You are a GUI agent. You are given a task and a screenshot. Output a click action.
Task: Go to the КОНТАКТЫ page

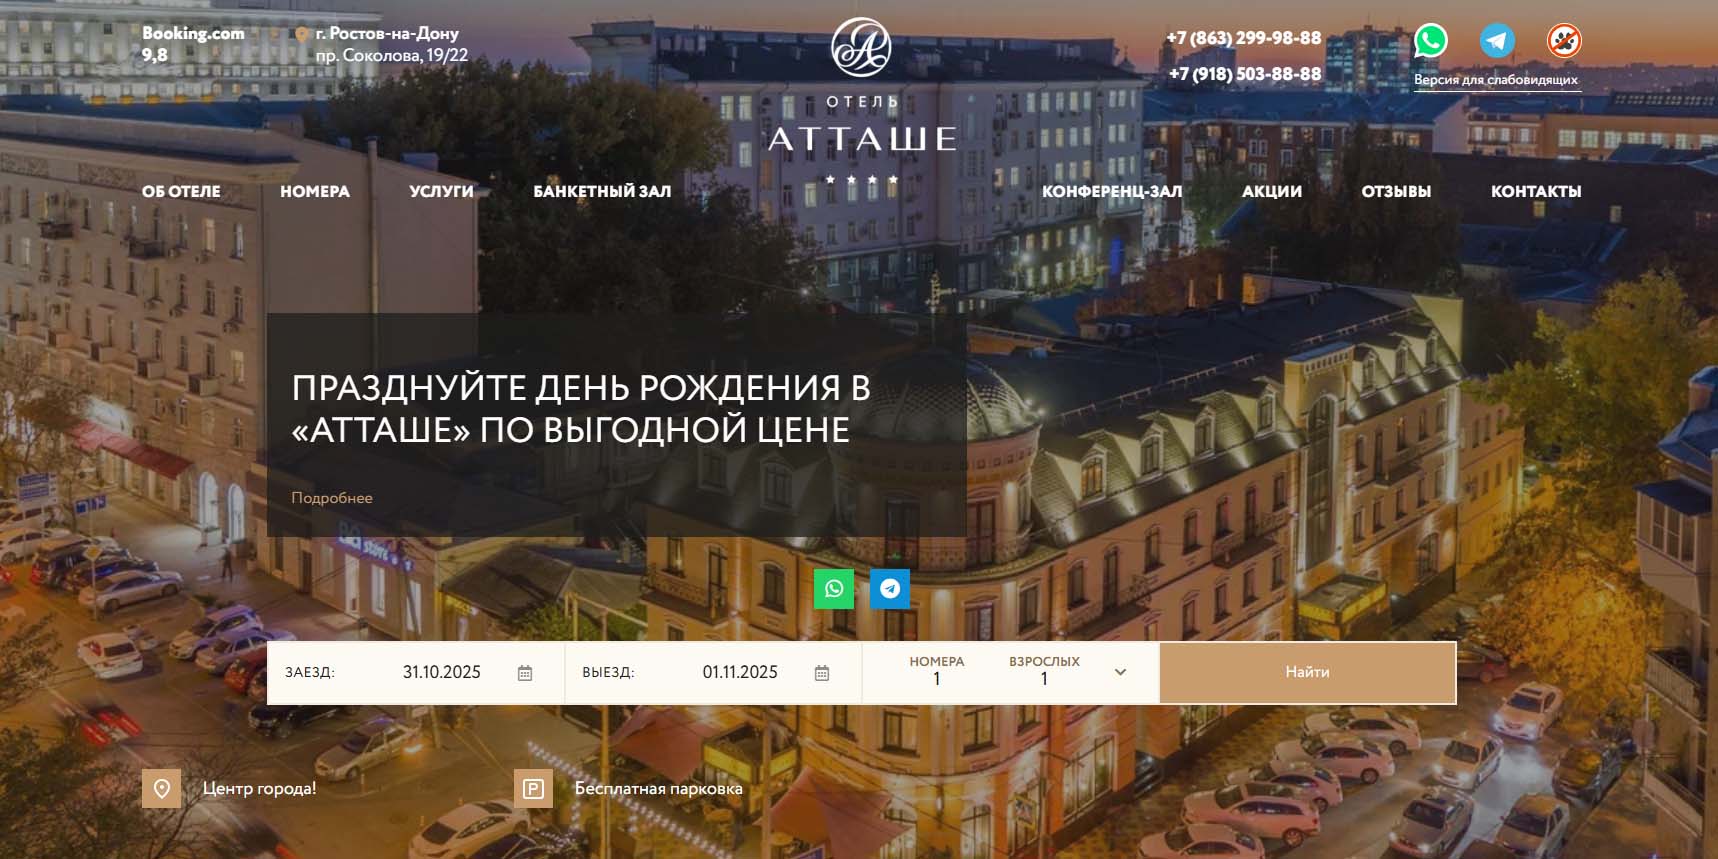point(1535,191)
